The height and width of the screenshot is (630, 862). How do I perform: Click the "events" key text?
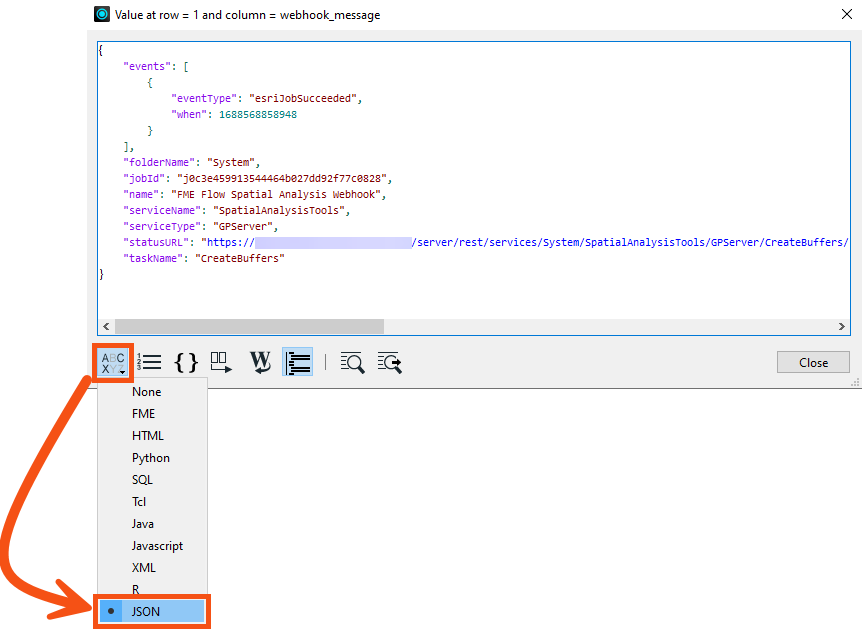(146, 67)
